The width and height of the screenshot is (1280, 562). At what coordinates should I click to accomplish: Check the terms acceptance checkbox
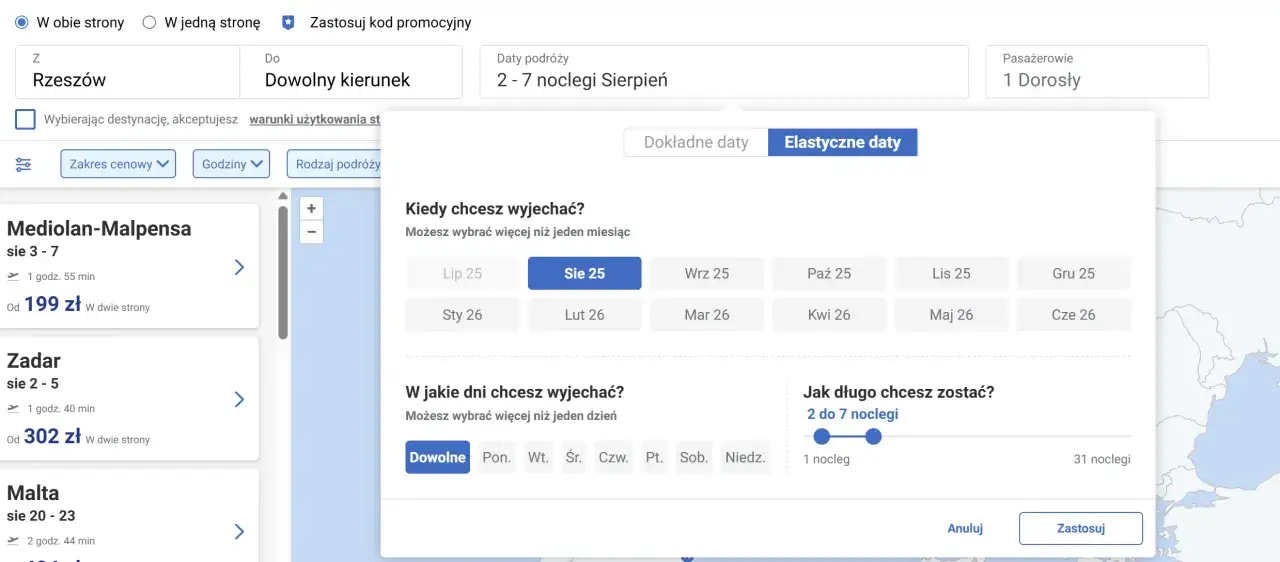pos(26,120)
